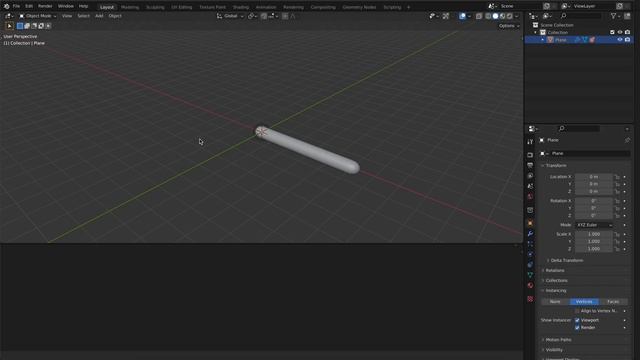
Task: Open the Global transform orientation dropdown
Action: (x=230, y=16)
